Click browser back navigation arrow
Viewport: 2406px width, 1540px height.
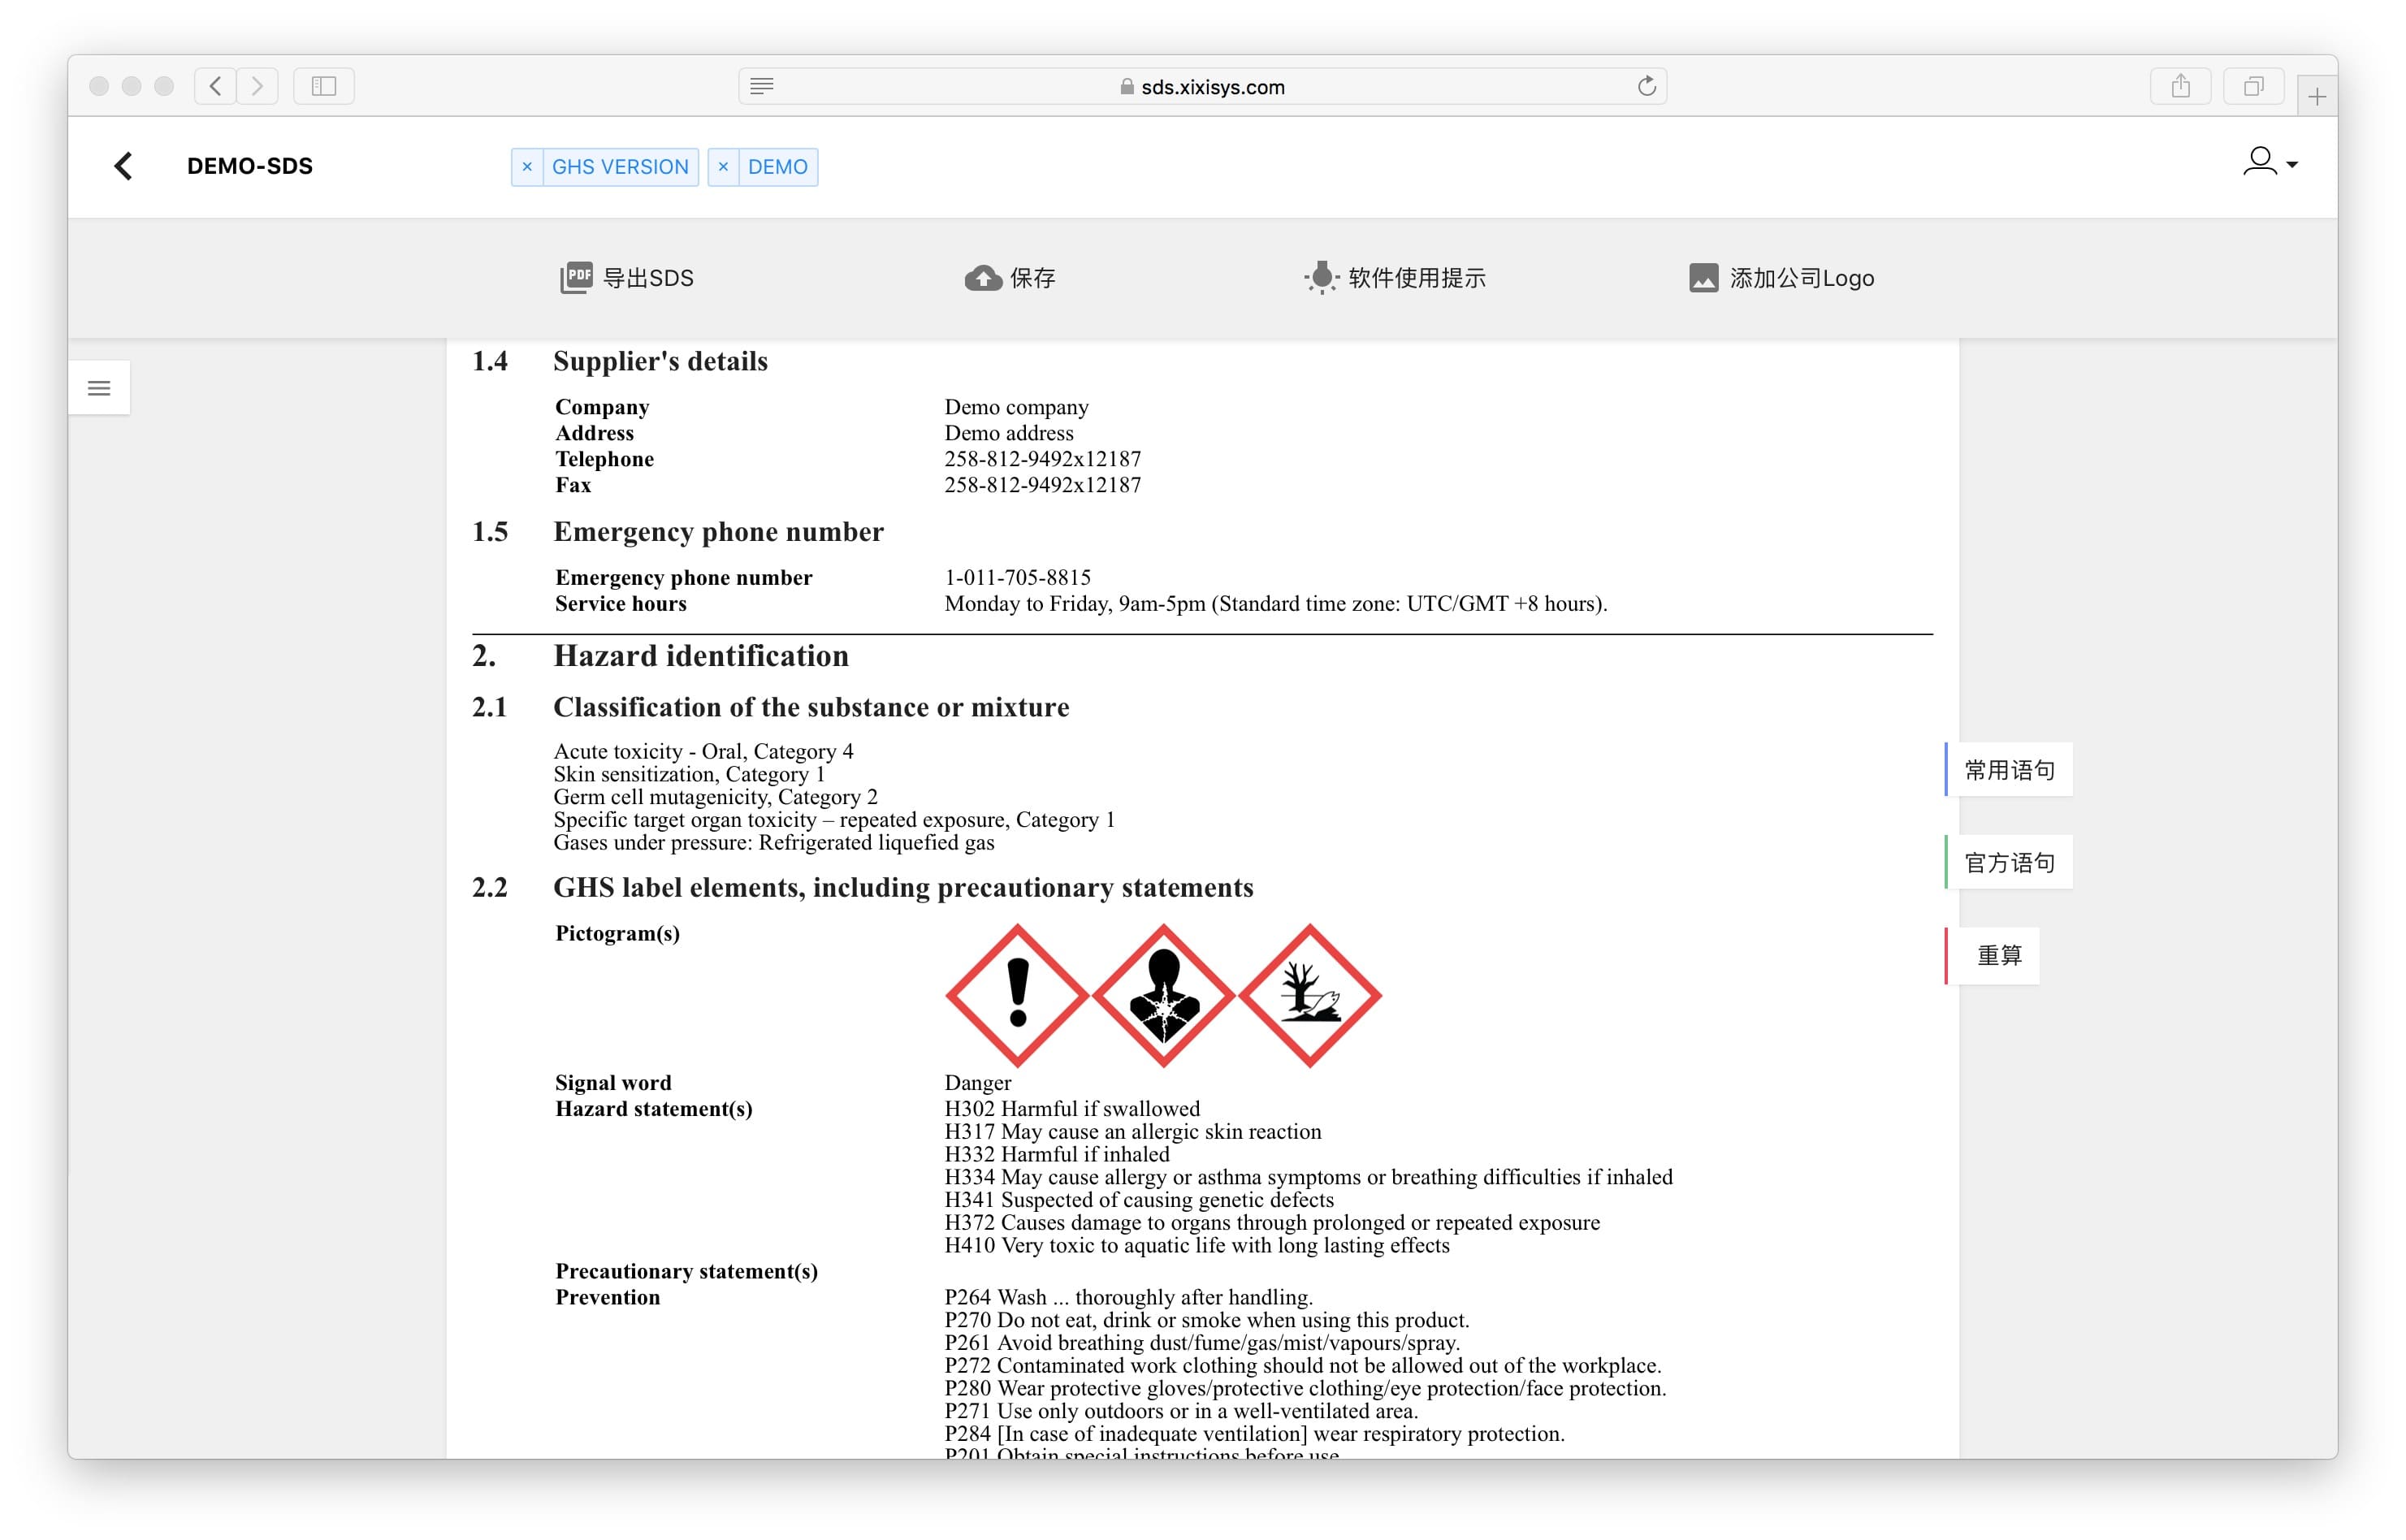[x=215, y=86]
